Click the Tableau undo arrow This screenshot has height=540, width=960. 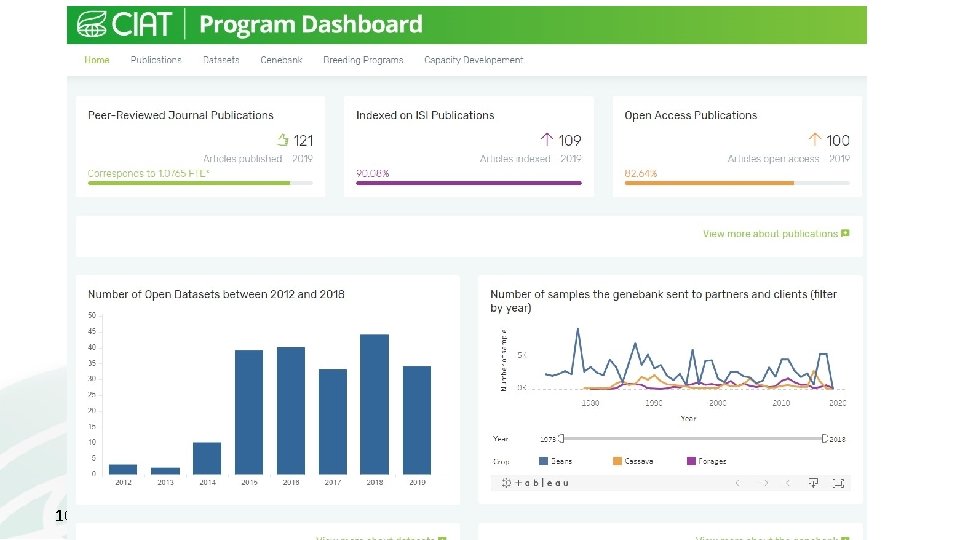pyautogui.click(x=738, y=483)
